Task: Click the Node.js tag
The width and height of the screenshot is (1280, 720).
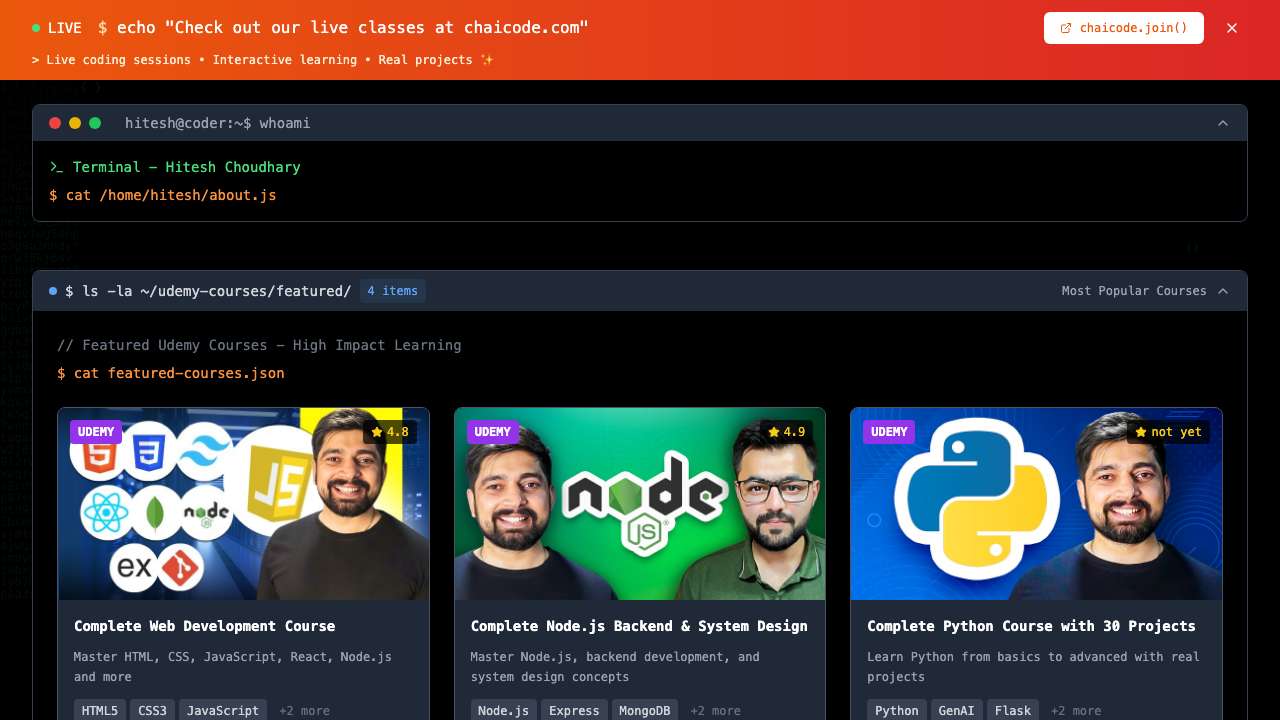Action: (504, 710)
